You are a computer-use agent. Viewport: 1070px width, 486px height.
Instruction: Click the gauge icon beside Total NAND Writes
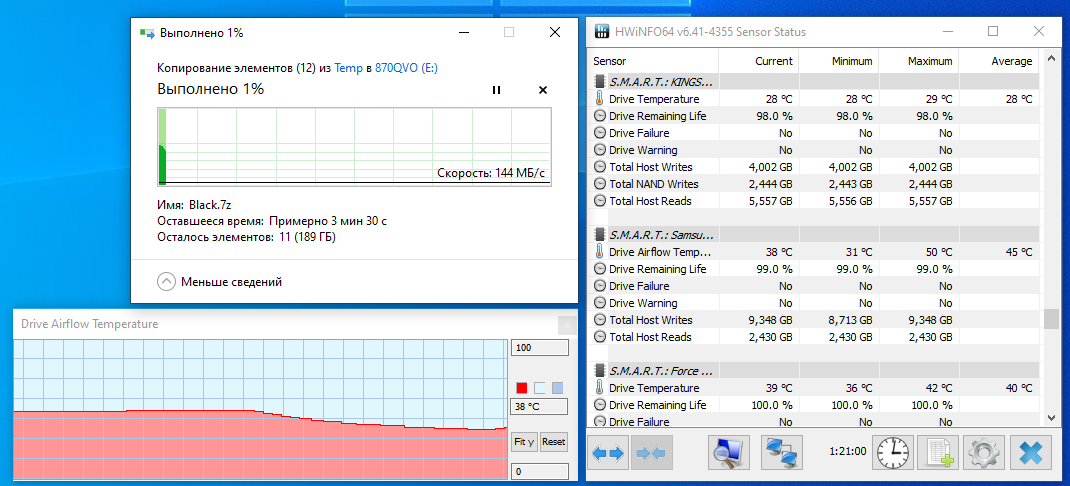tap(600, 184)
